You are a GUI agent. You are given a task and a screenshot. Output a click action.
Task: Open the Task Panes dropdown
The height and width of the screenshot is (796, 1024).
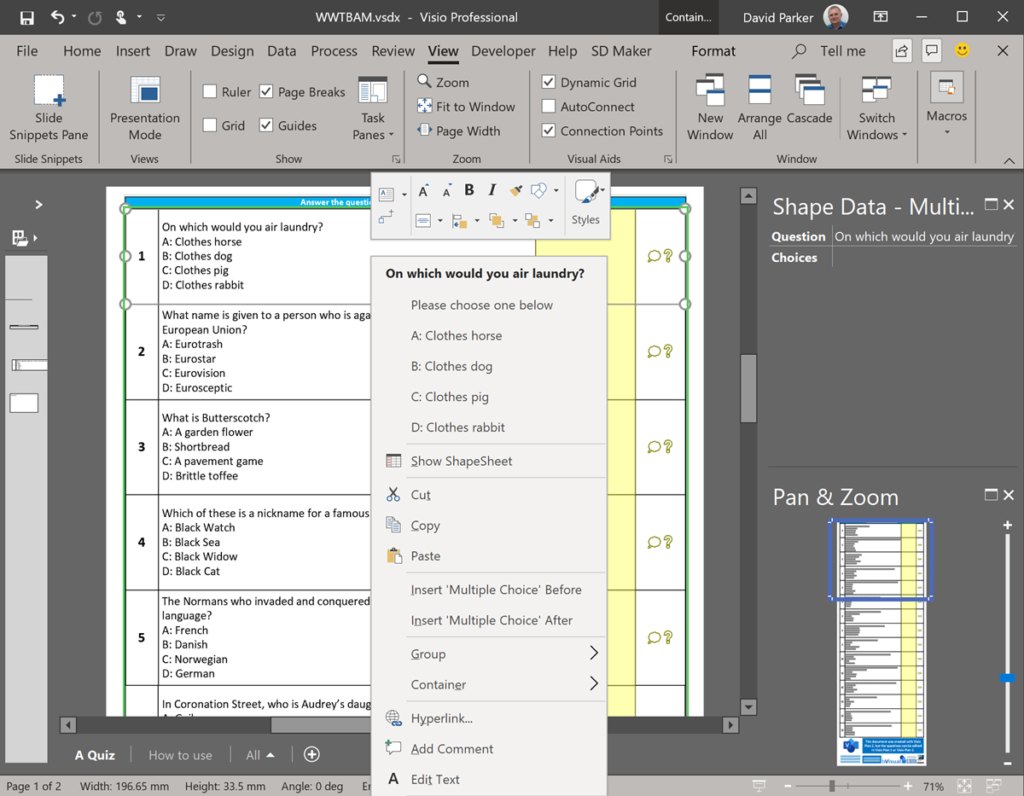pos(372,110)
